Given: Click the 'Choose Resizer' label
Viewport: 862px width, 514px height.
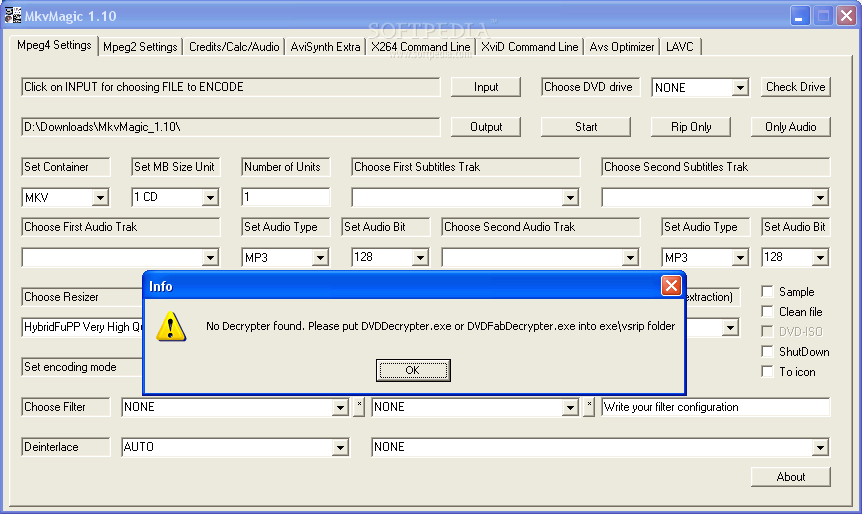Looking at the screenshot, I should point(62,297).
